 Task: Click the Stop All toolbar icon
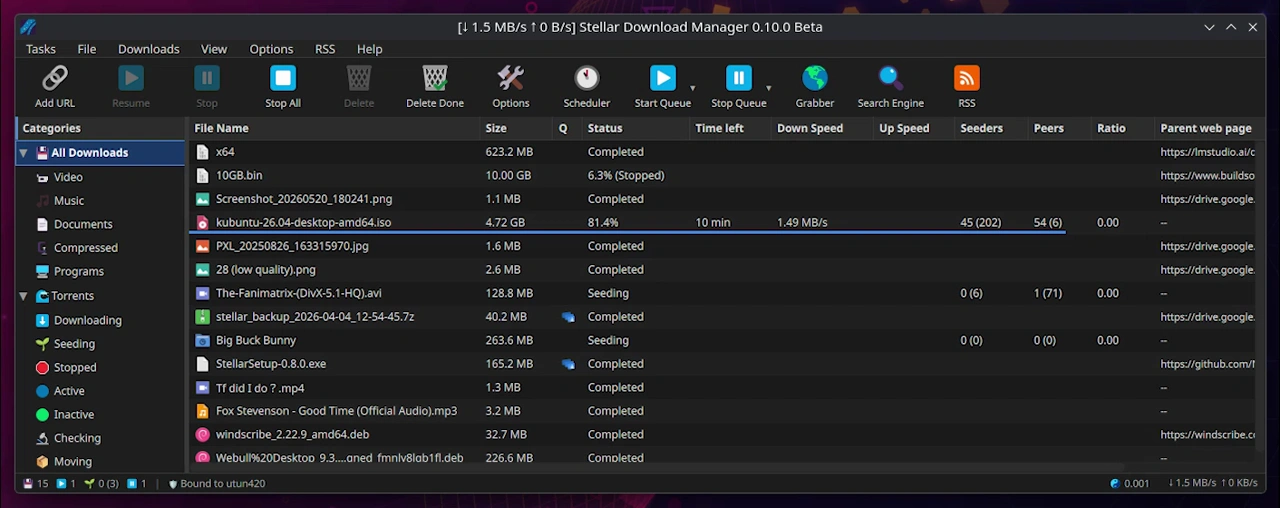click(x=283, y=78)
